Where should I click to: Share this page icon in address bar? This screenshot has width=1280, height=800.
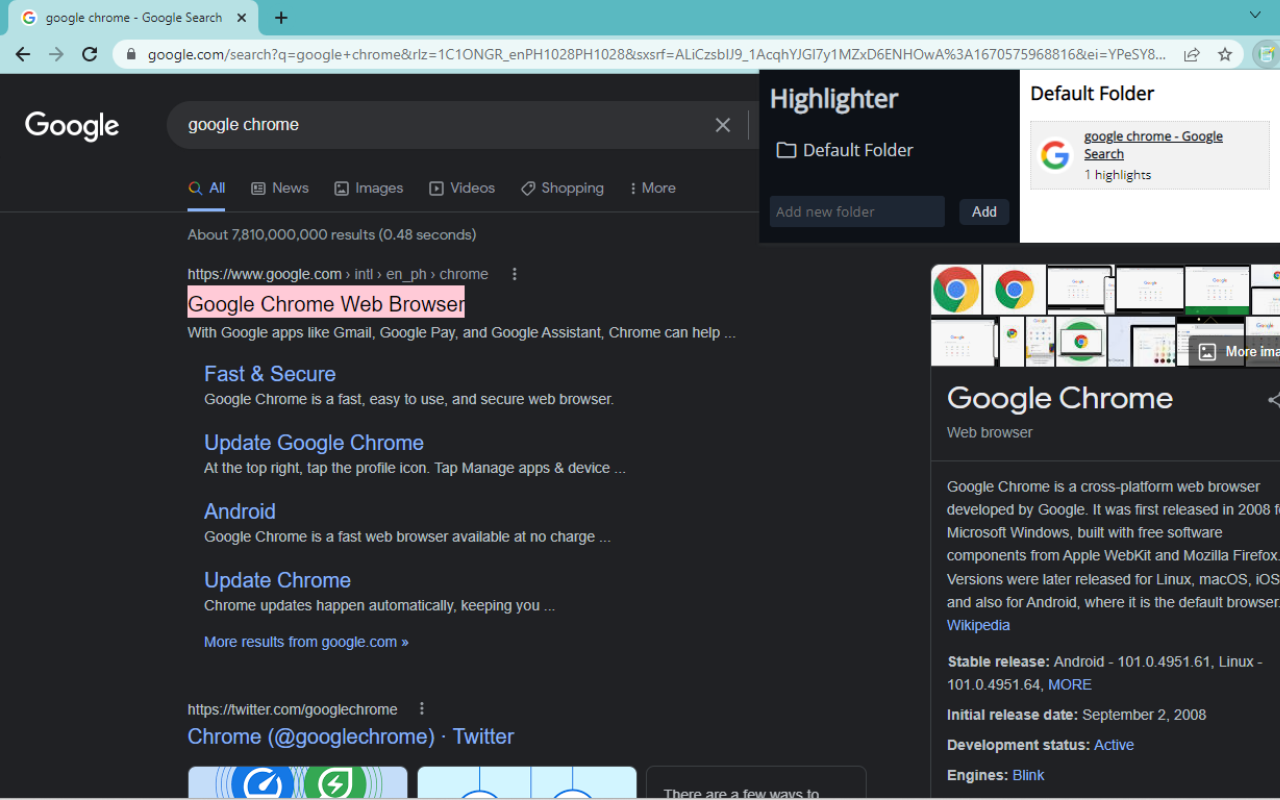tap(1192, 55)
